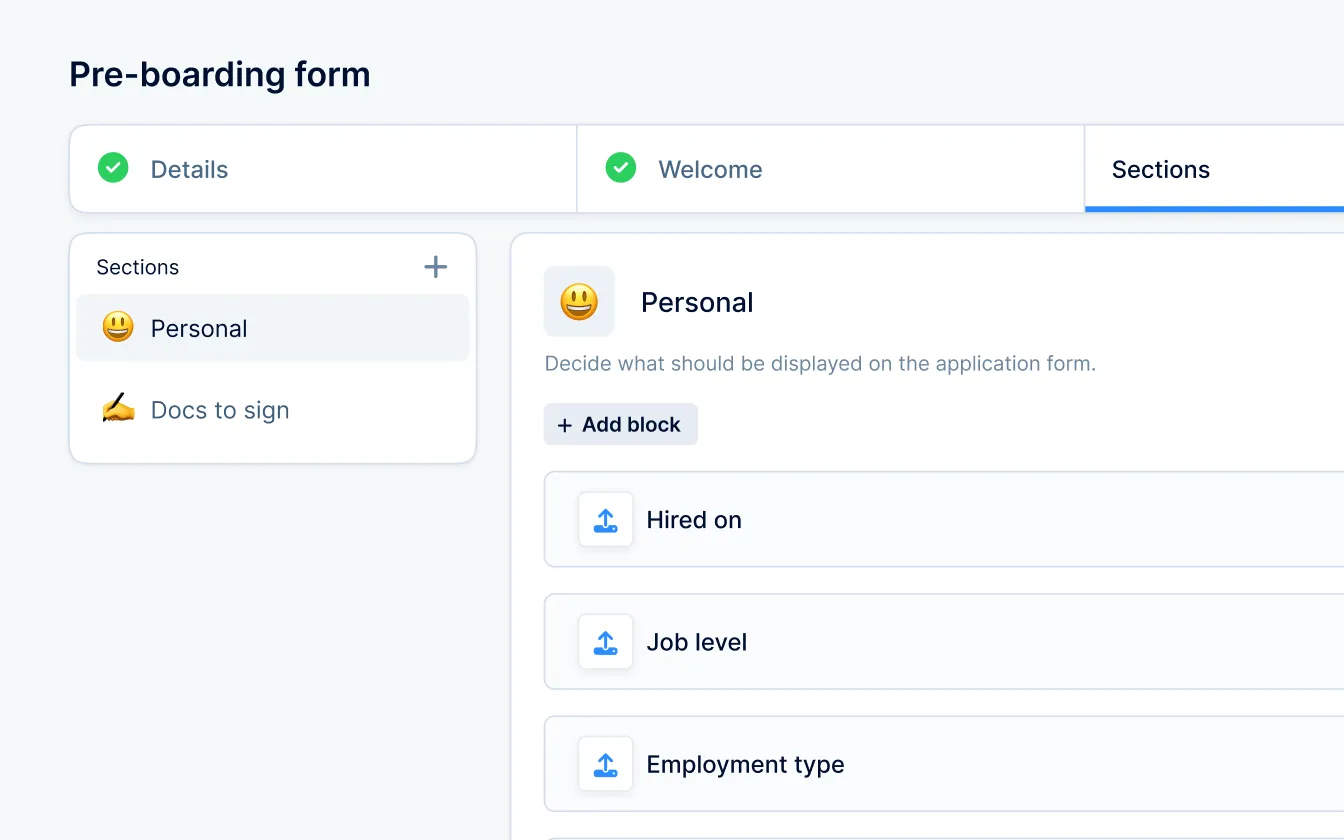This screenshot has height=840, width=1344.
Task: Click smiley emoji in sidebar Personal item
Action: point(118,327)
